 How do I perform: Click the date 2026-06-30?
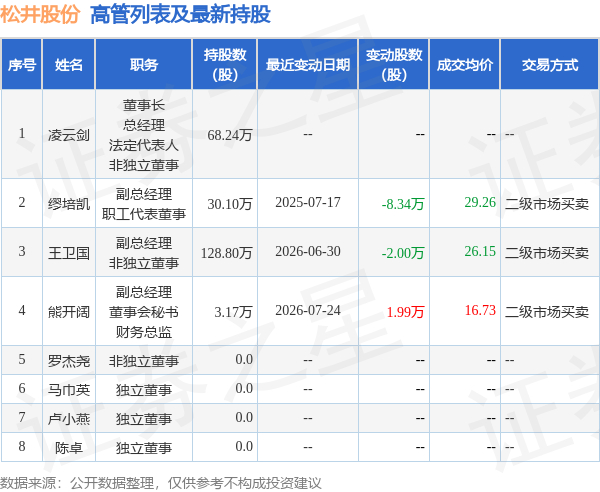[x=308, y=251]
